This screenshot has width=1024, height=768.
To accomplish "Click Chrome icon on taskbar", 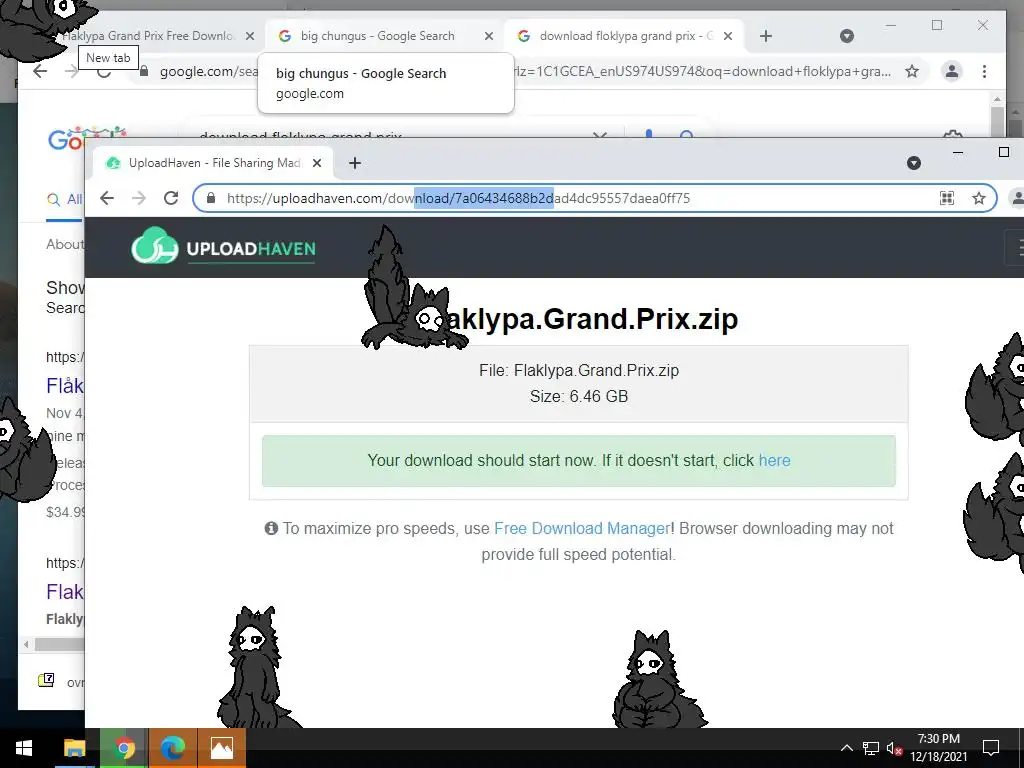I will coord(124,748).
